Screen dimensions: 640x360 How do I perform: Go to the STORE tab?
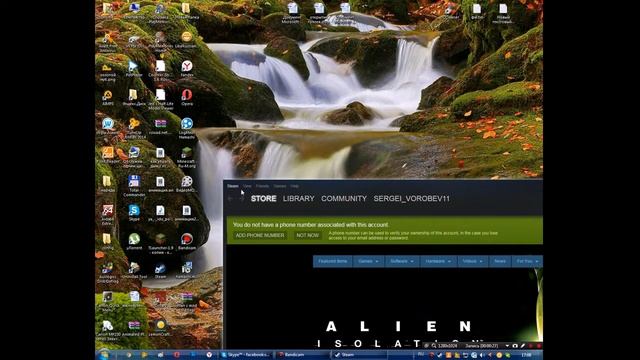(x=263, y=199)
